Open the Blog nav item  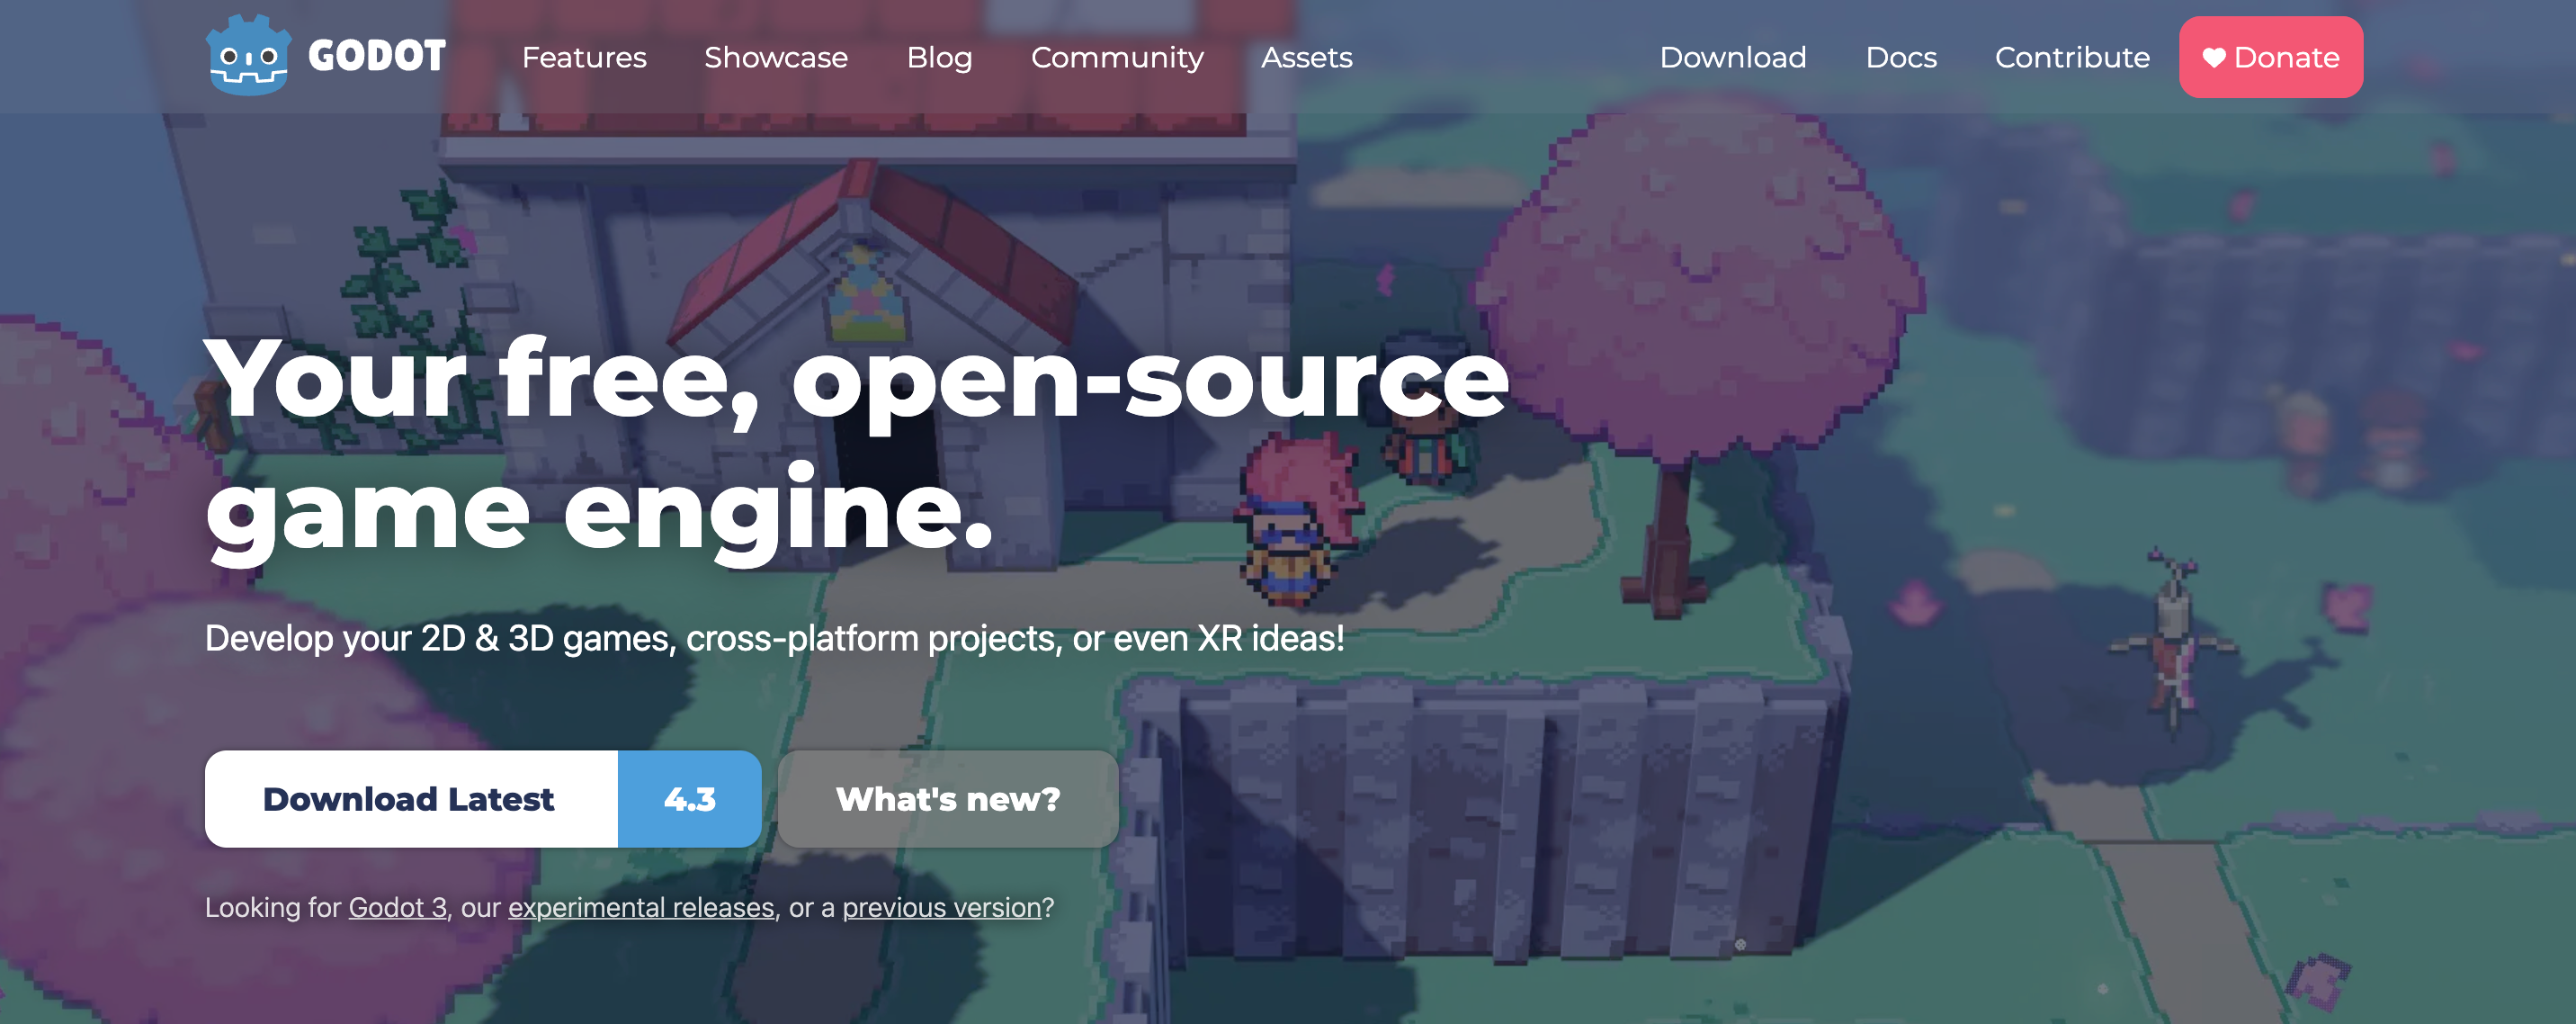click(x=938, y=58)
